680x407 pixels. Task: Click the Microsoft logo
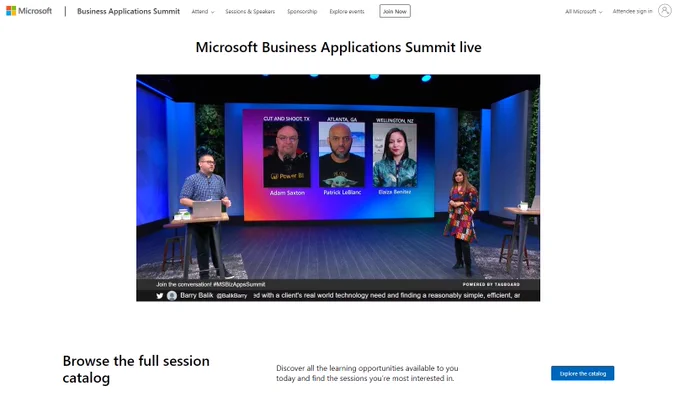pyautogui.click(x=29, y=11)
